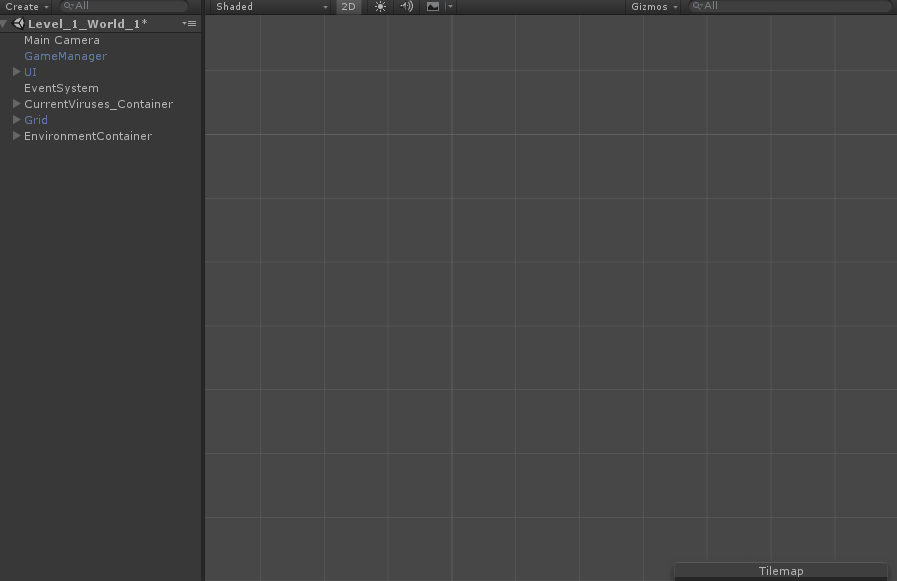
Task: Click the Hierarchy search field
Action: pos(124,6)
